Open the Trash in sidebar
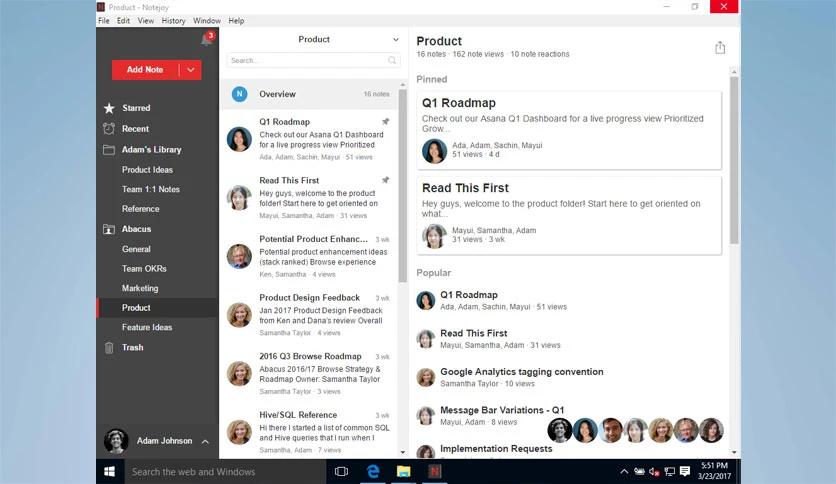This screenshot has height=484, width=836. [x=132, y=348]
